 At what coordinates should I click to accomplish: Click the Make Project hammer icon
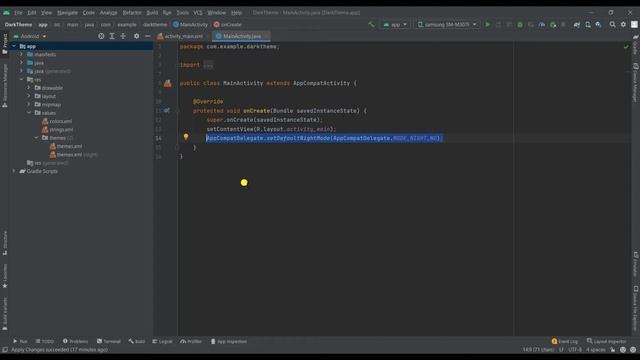coord(371,24)
